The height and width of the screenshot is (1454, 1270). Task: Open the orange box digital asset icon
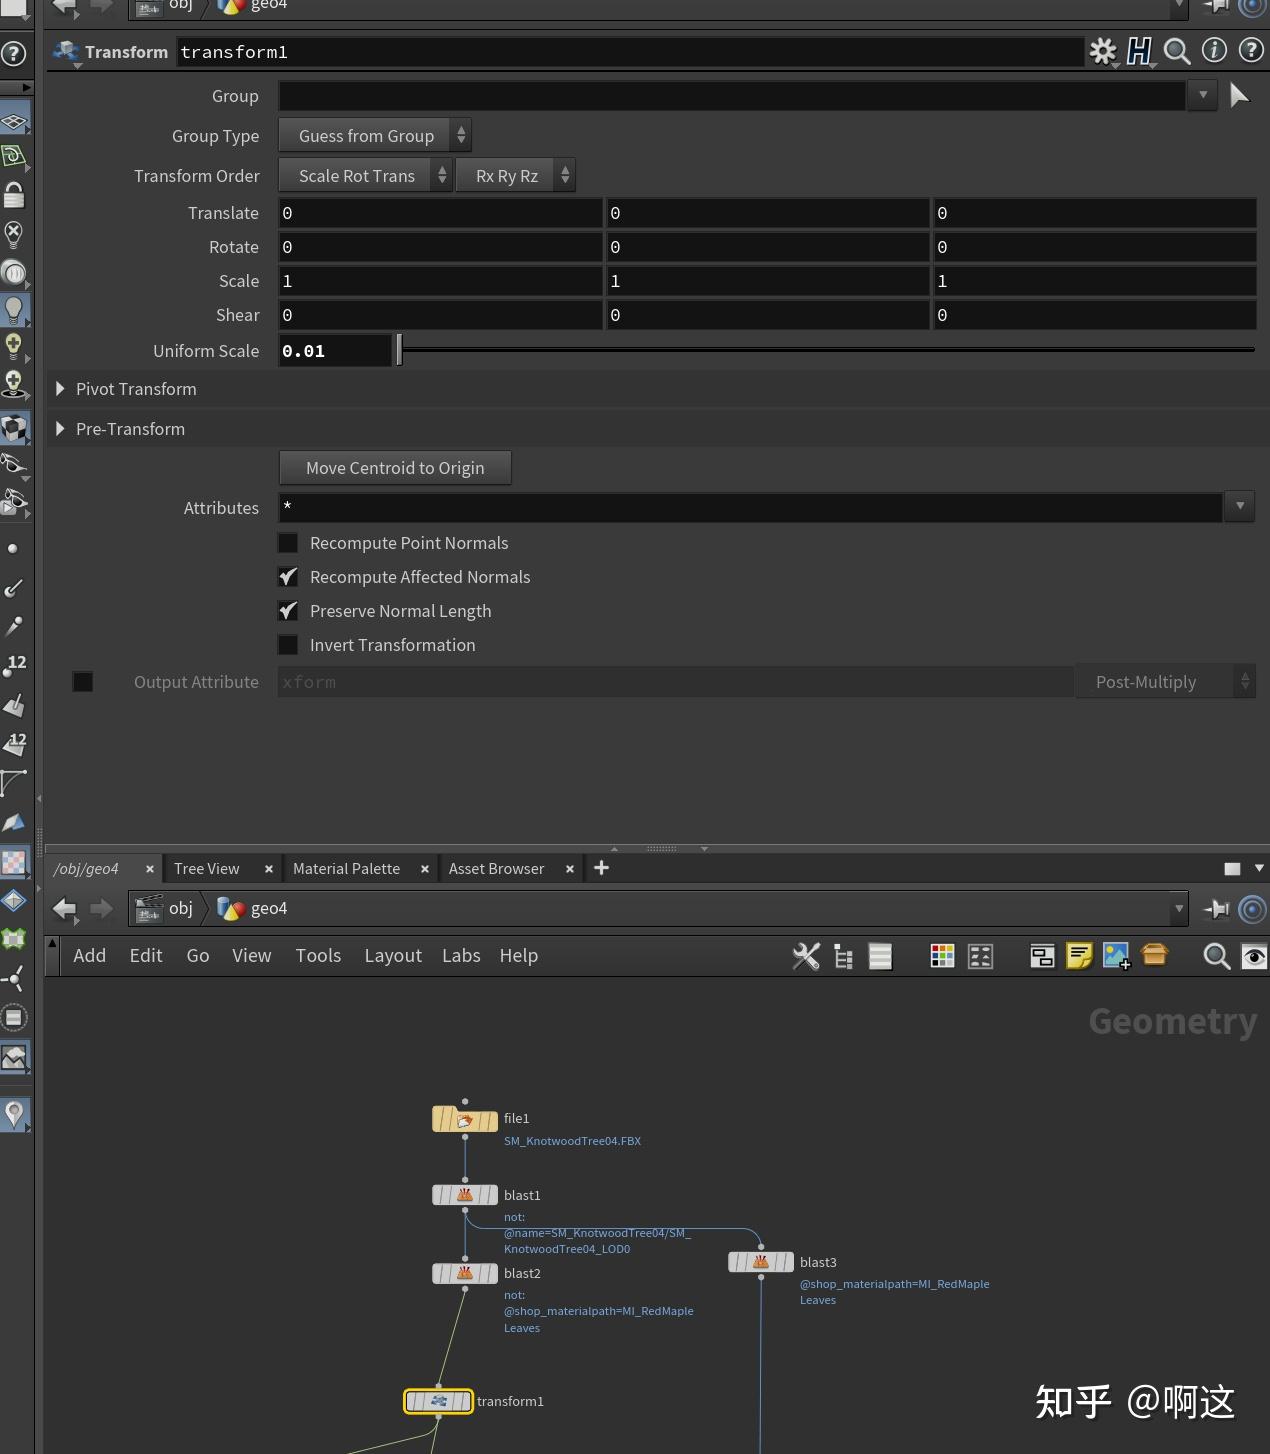click(x=1154, y=955)
